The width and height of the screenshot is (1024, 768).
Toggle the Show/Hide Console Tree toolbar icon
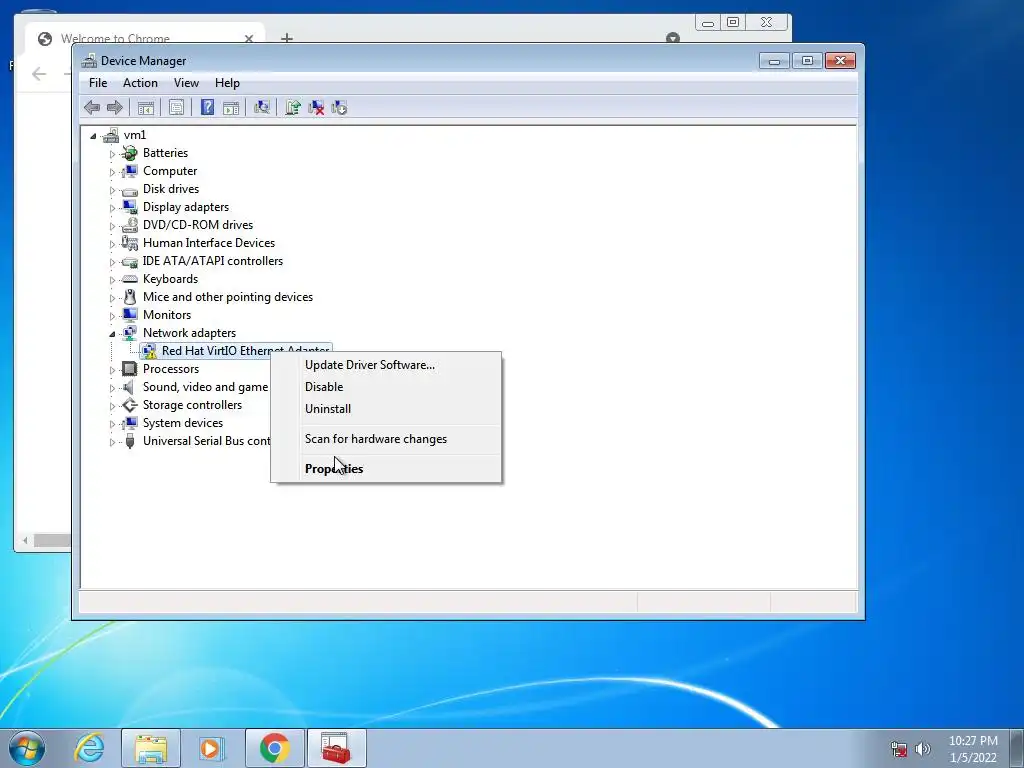[146, 107]
